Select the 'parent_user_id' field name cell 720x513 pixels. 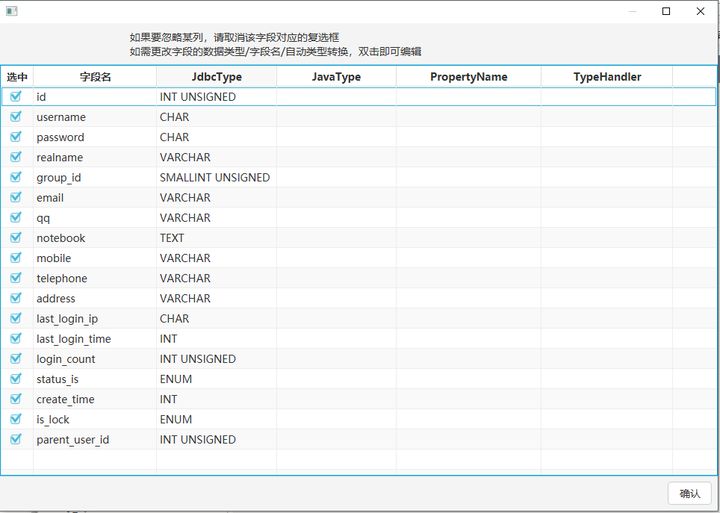pos(95,440)
